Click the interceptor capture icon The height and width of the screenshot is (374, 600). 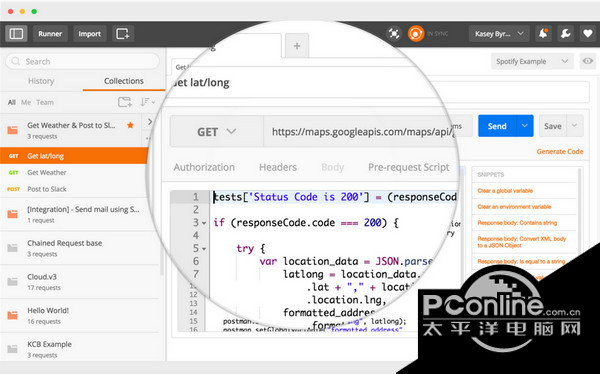[x=394, y=34]
